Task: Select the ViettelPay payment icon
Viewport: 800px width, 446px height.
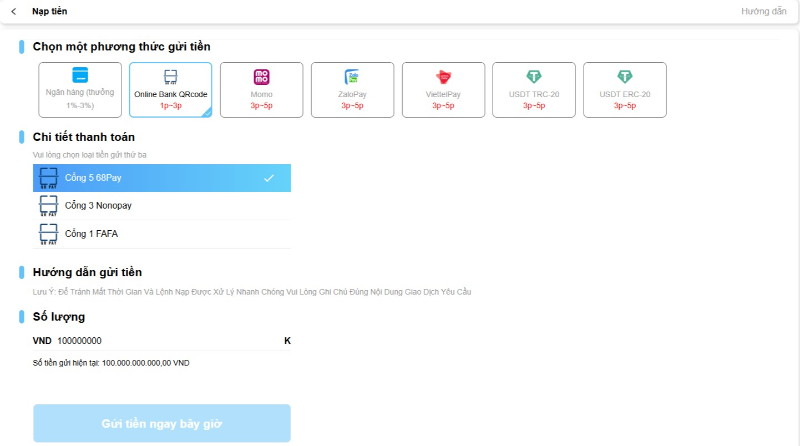Action: pos(443,76)
